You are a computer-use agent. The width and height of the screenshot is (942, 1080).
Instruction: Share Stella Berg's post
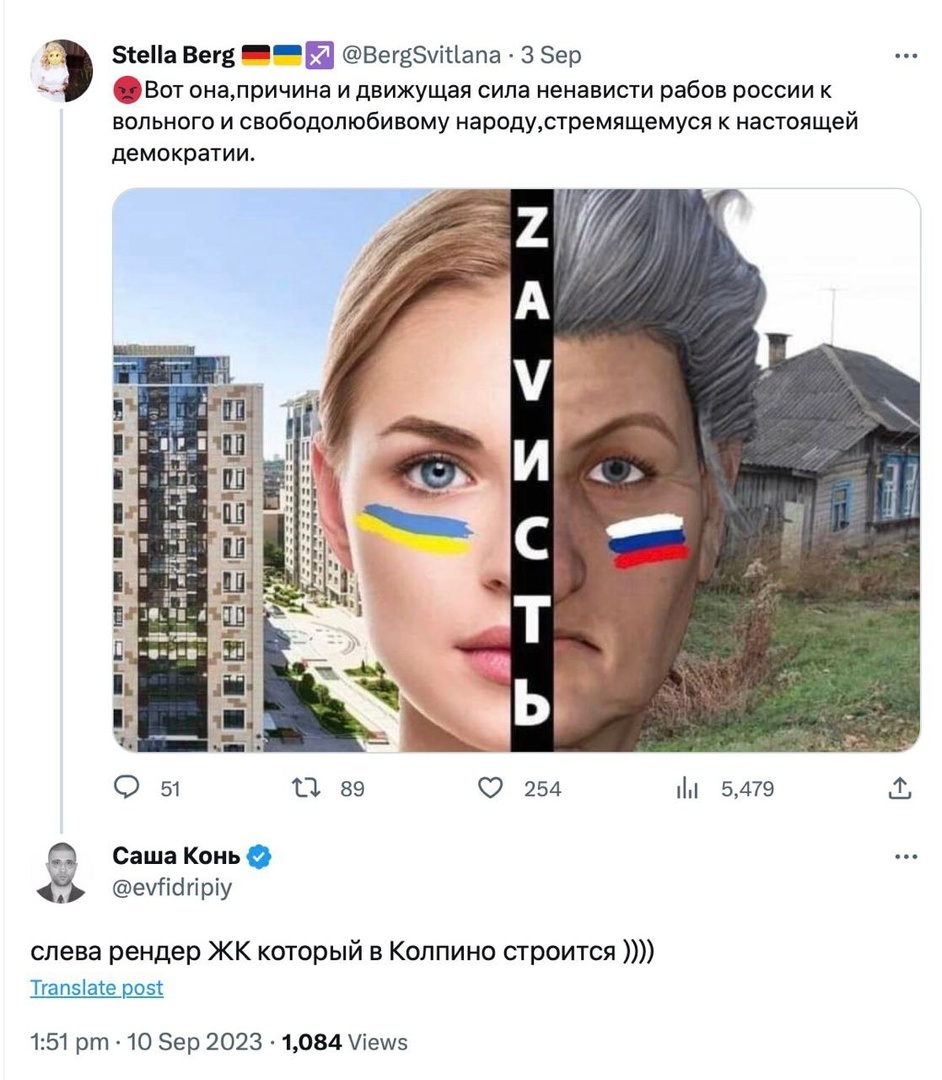[x=899, y=787]
